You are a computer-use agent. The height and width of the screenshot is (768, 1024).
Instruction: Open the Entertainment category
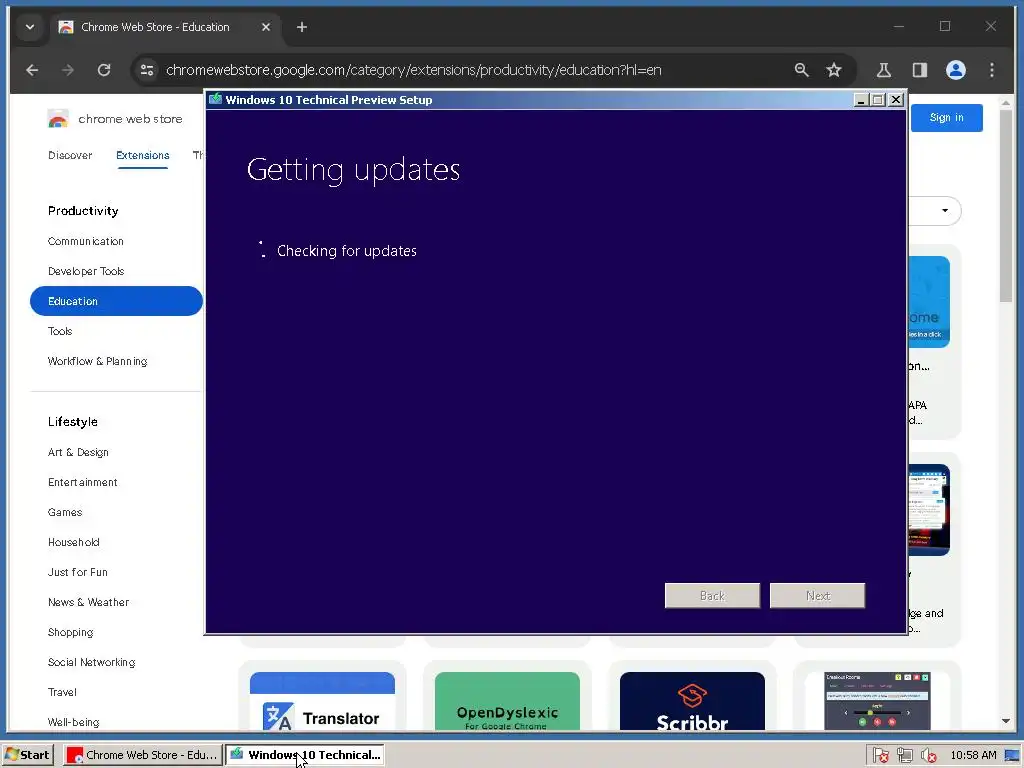coord(82,482)
